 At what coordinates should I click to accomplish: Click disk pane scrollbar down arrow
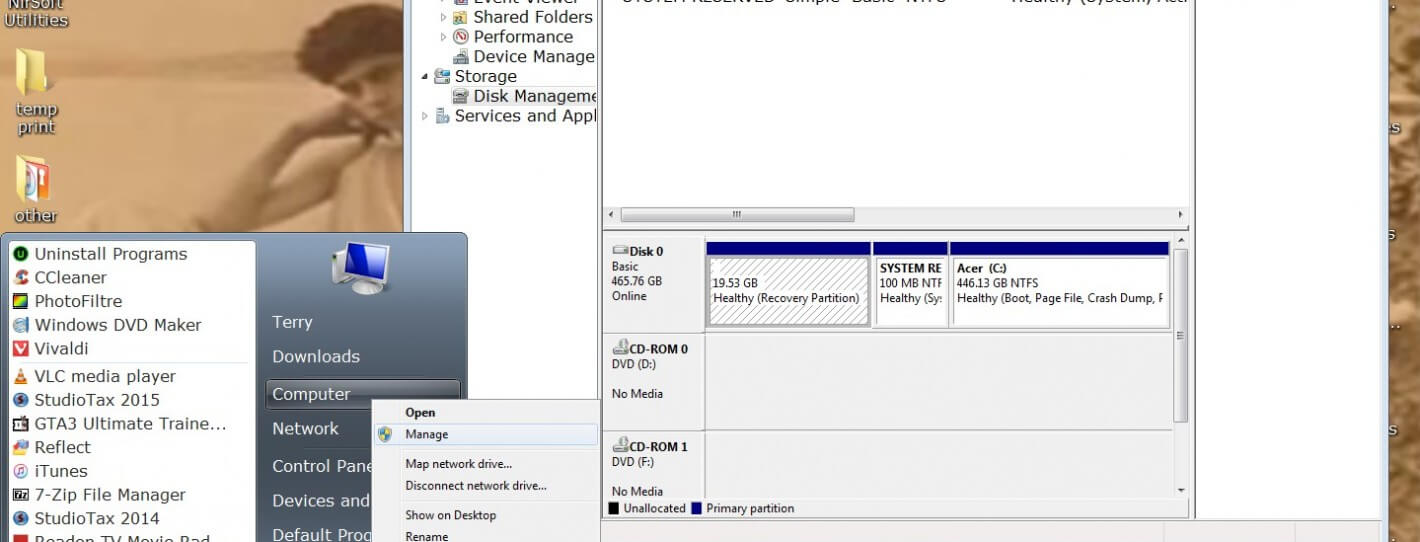(1181, 491)
